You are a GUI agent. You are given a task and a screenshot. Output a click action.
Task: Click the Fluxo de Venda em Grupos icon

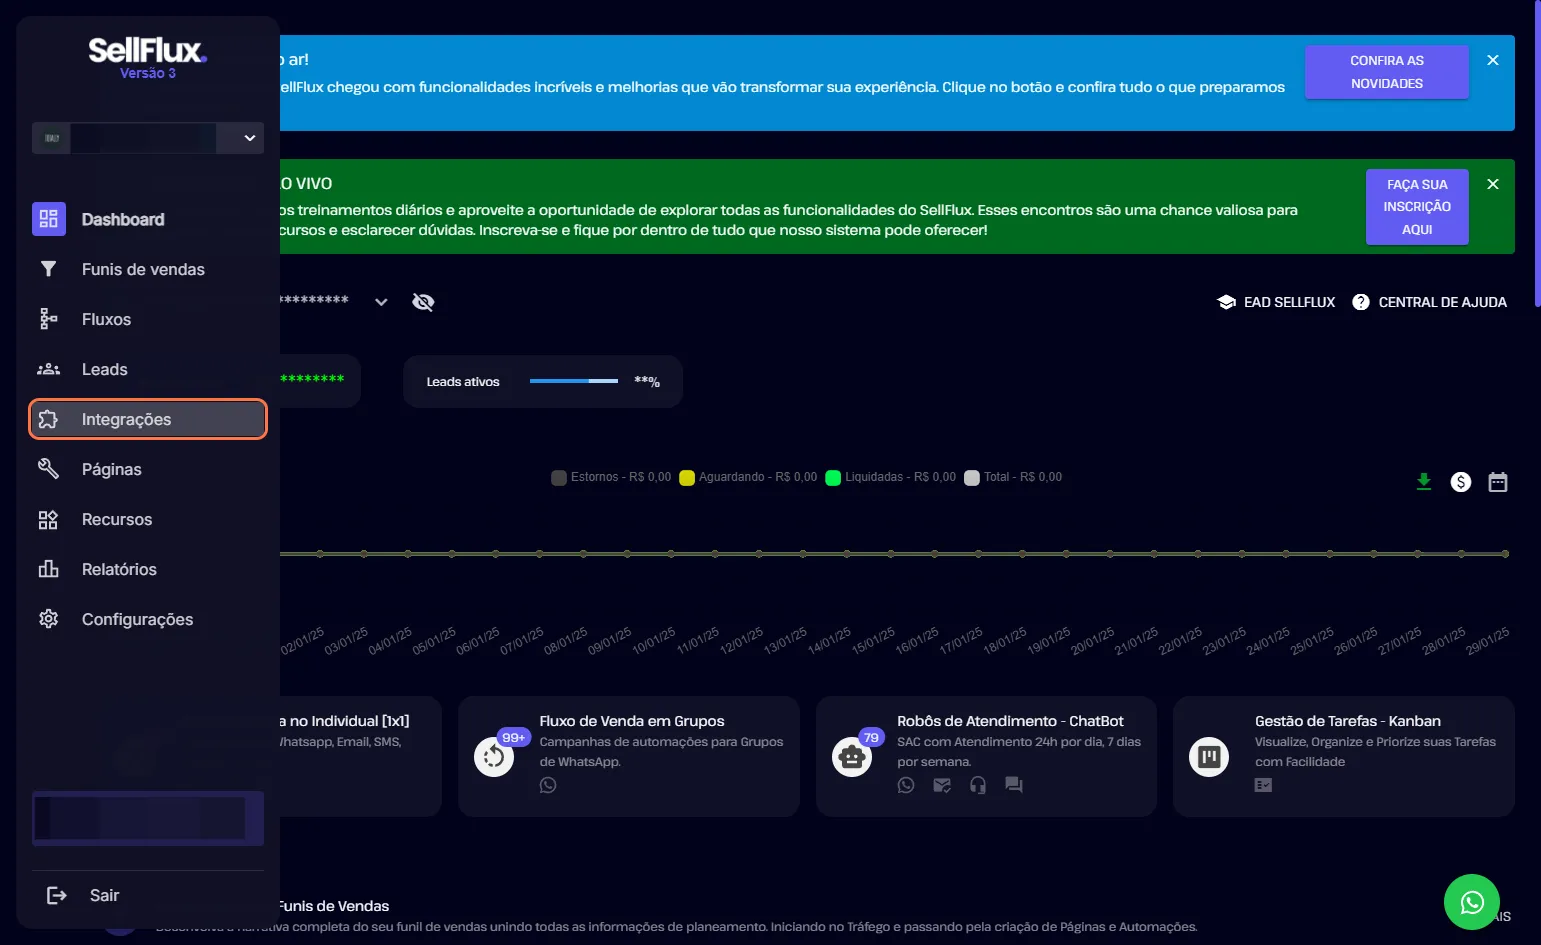494,757
